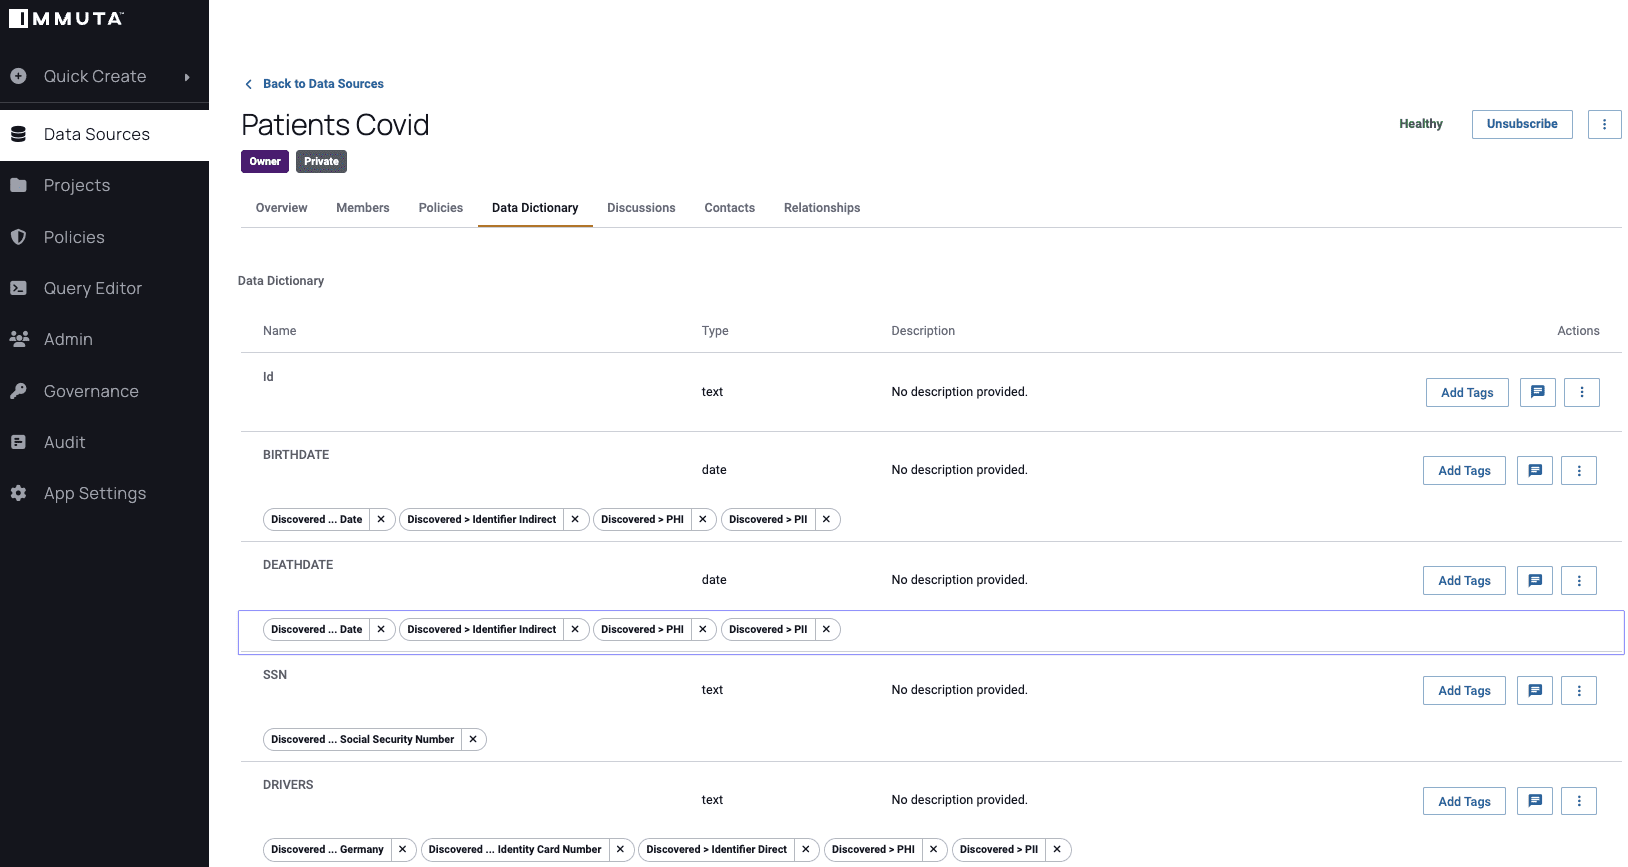Remove Social Security Number tag from SSN
Viewport: 1628px width, 867px height.
473,739
